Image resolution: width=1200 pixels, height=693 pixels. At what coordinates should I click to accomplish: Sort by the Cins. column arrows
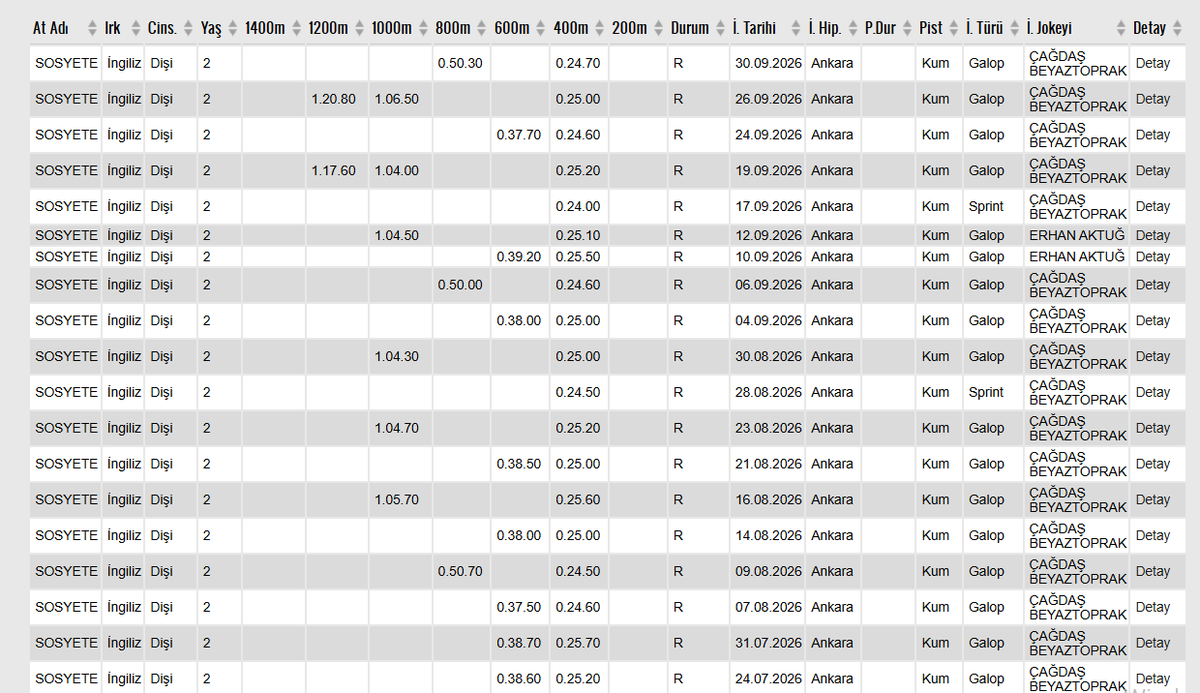pyautogui.click(x=188, y=28)
